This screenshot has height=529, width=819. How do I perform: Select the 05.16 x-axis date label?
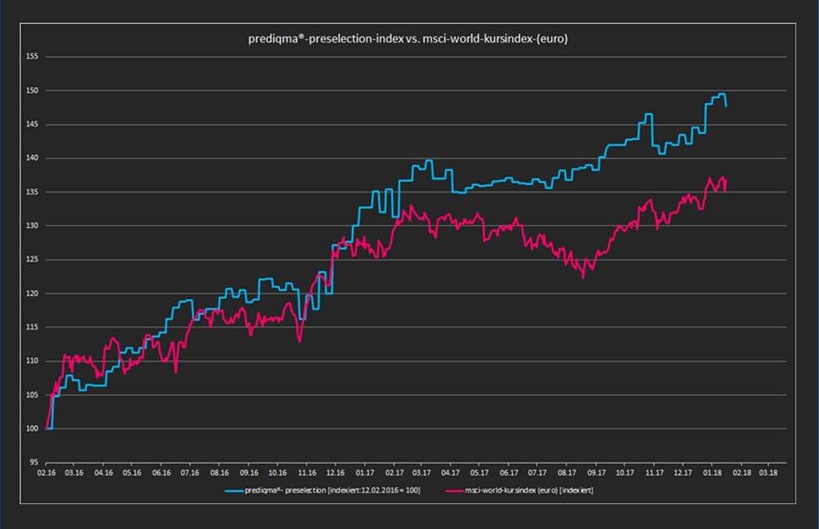pyautogui.click(x=133, y=471)
